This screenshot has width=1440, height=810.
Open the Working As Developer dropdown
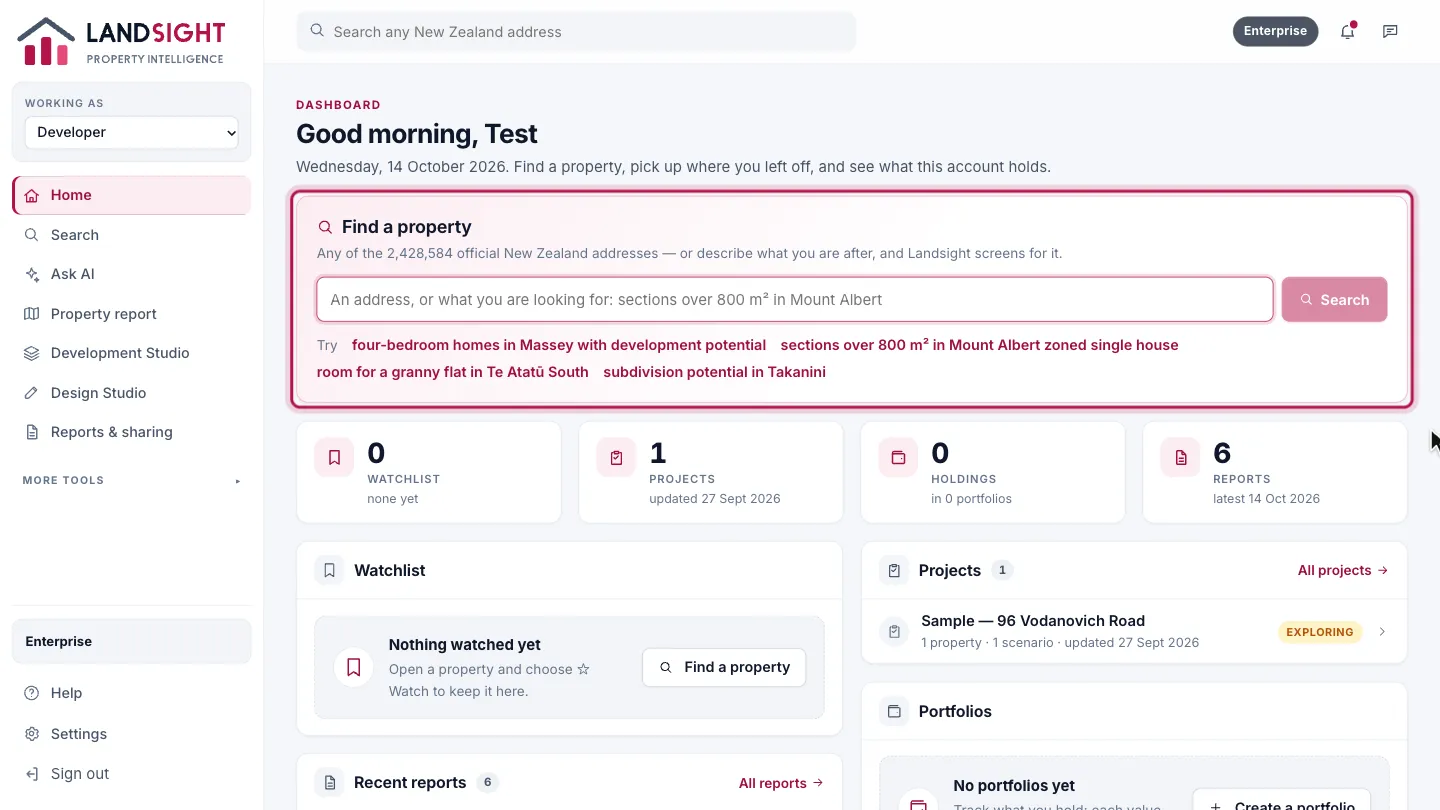point(132,132)
